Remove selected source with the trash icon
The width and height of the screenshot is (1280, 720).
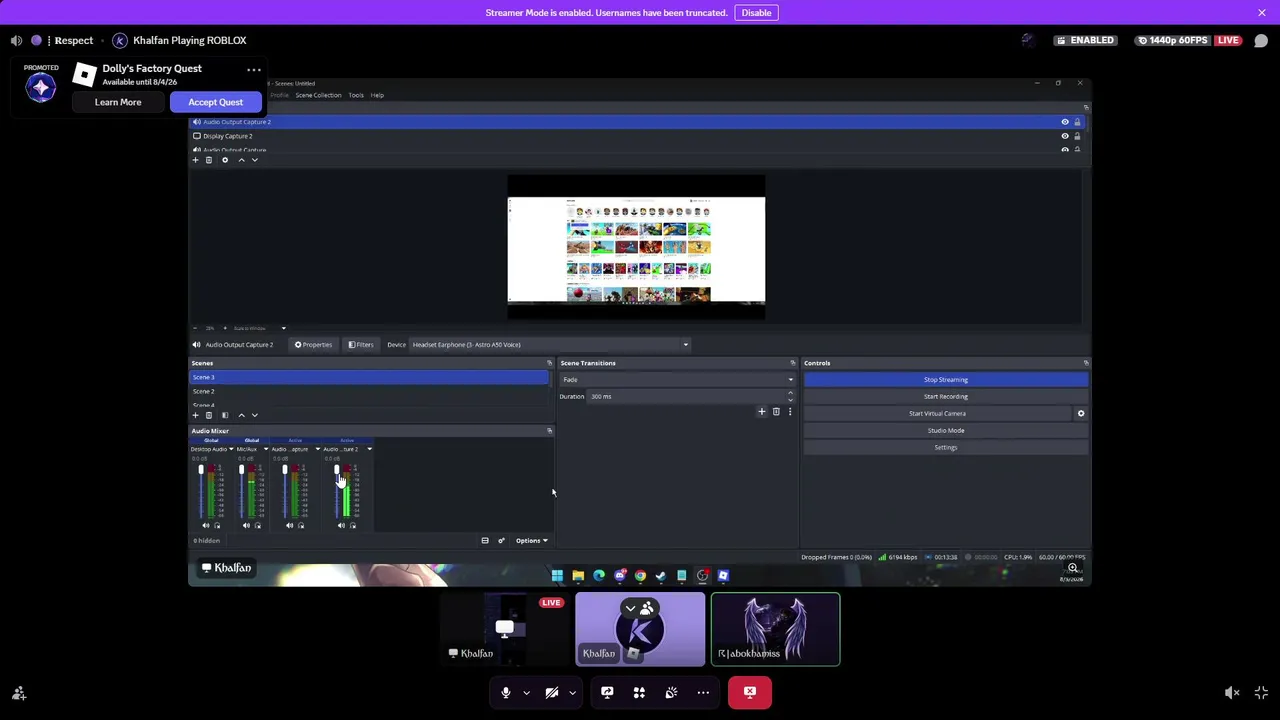coord(209,160)
